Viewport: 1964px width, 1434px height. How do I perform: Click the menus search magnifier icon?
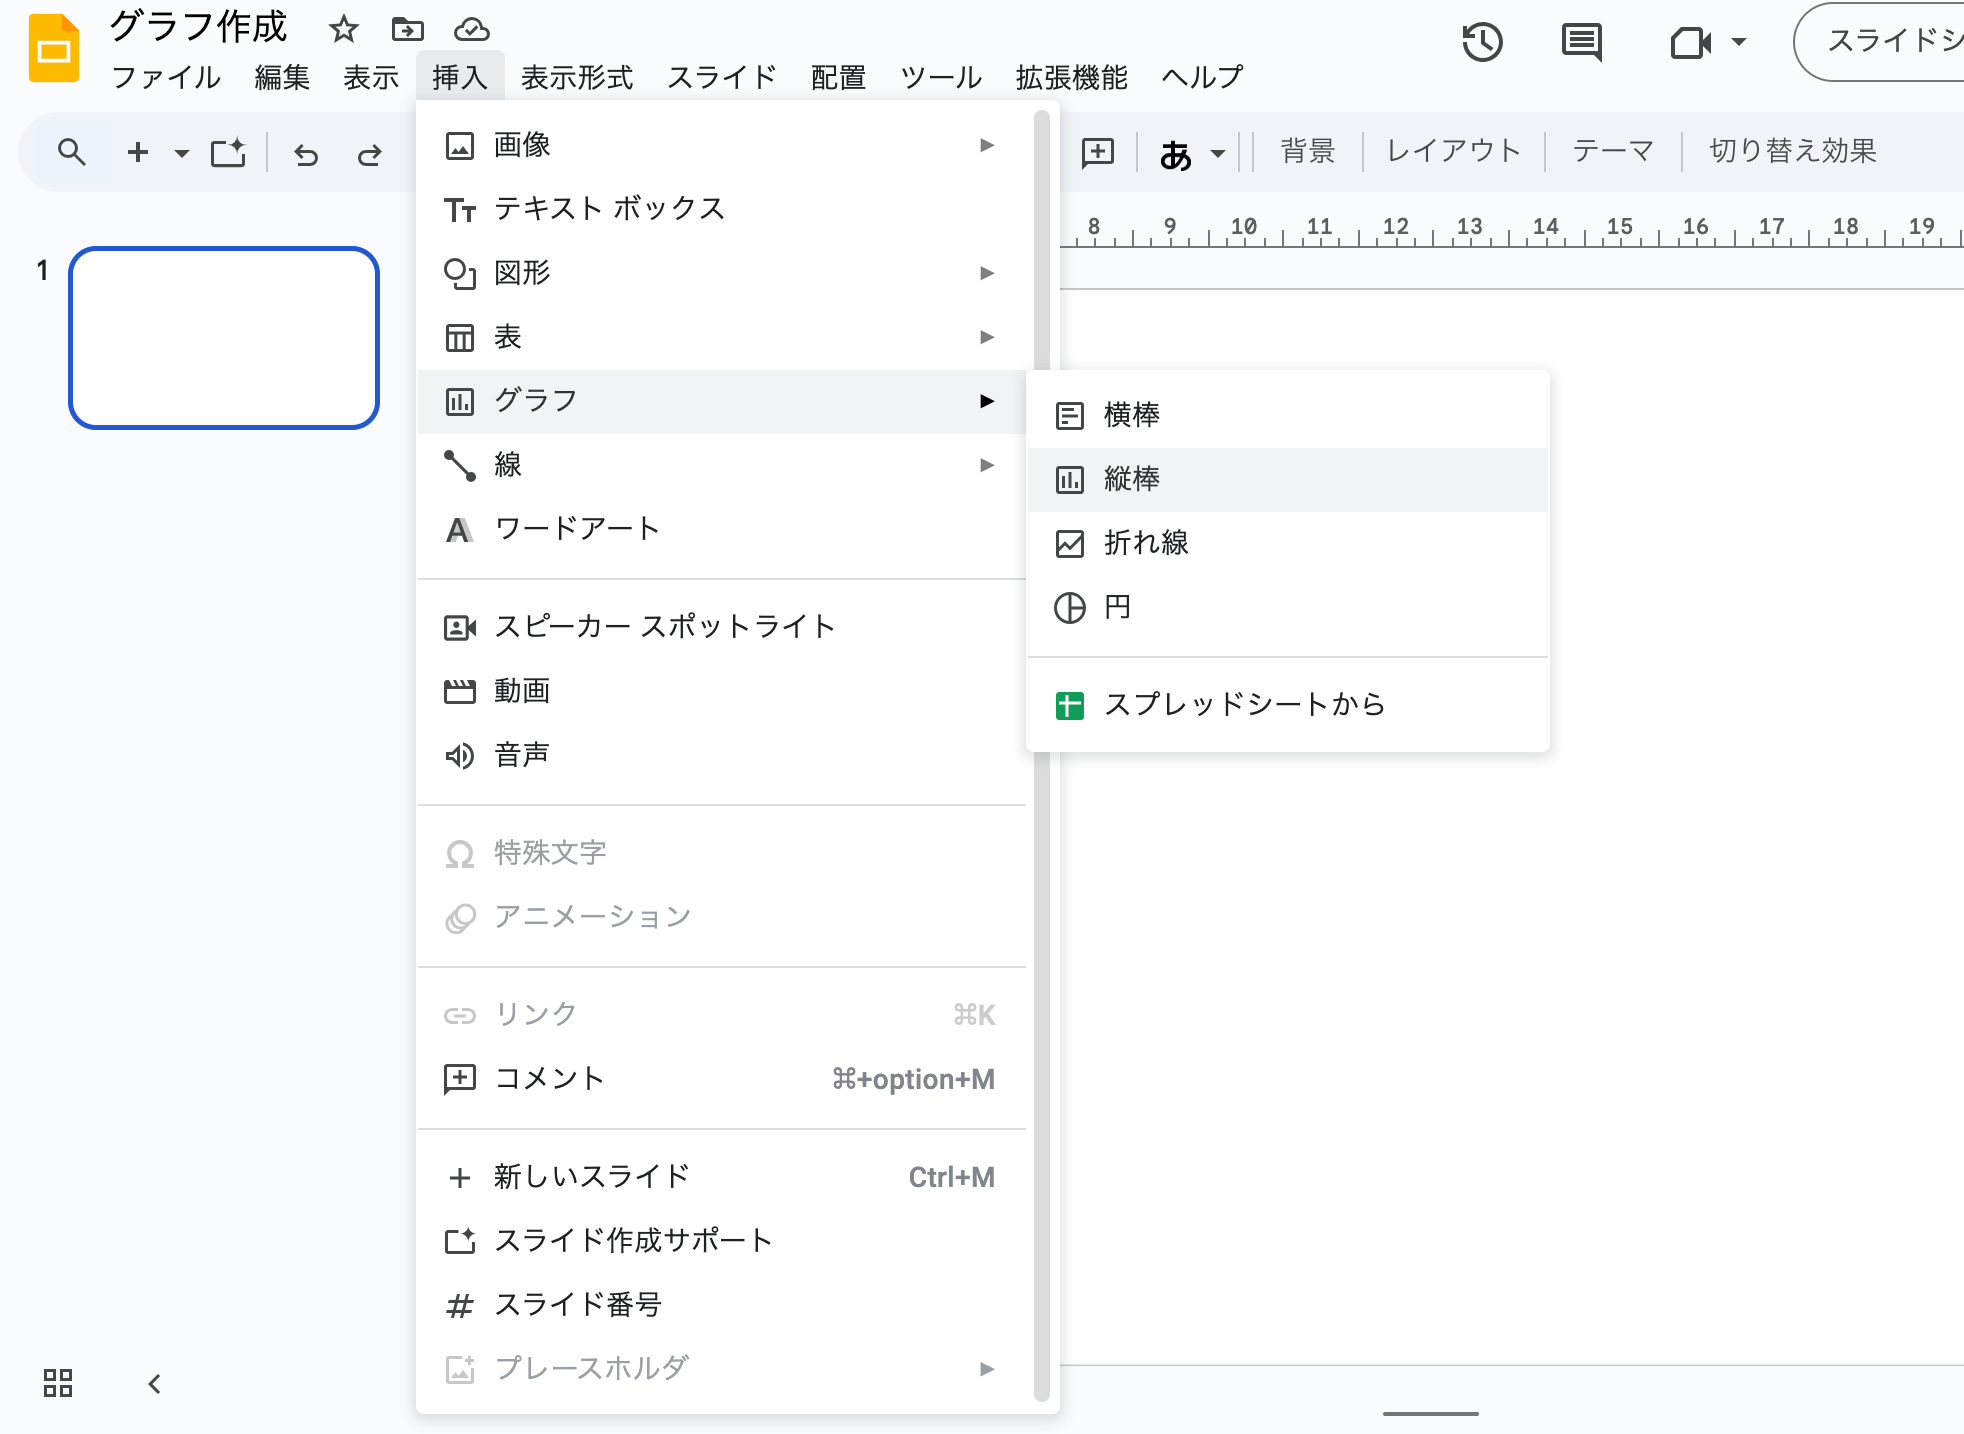(71, 151)
